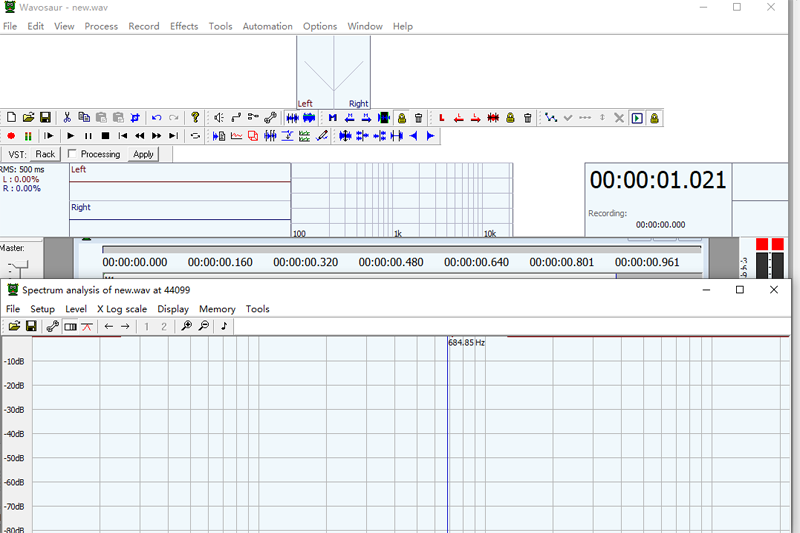The image size is (800, 533).
Task: Click the Stop playback button
Action: tap(105, 136)
